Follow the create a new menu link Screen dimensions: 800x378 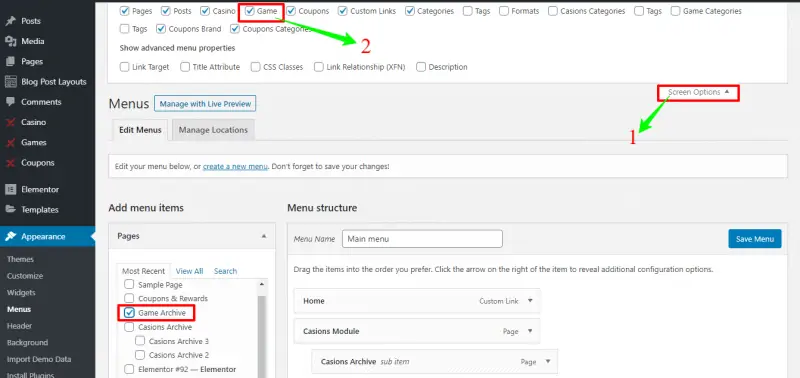(235, 167)
